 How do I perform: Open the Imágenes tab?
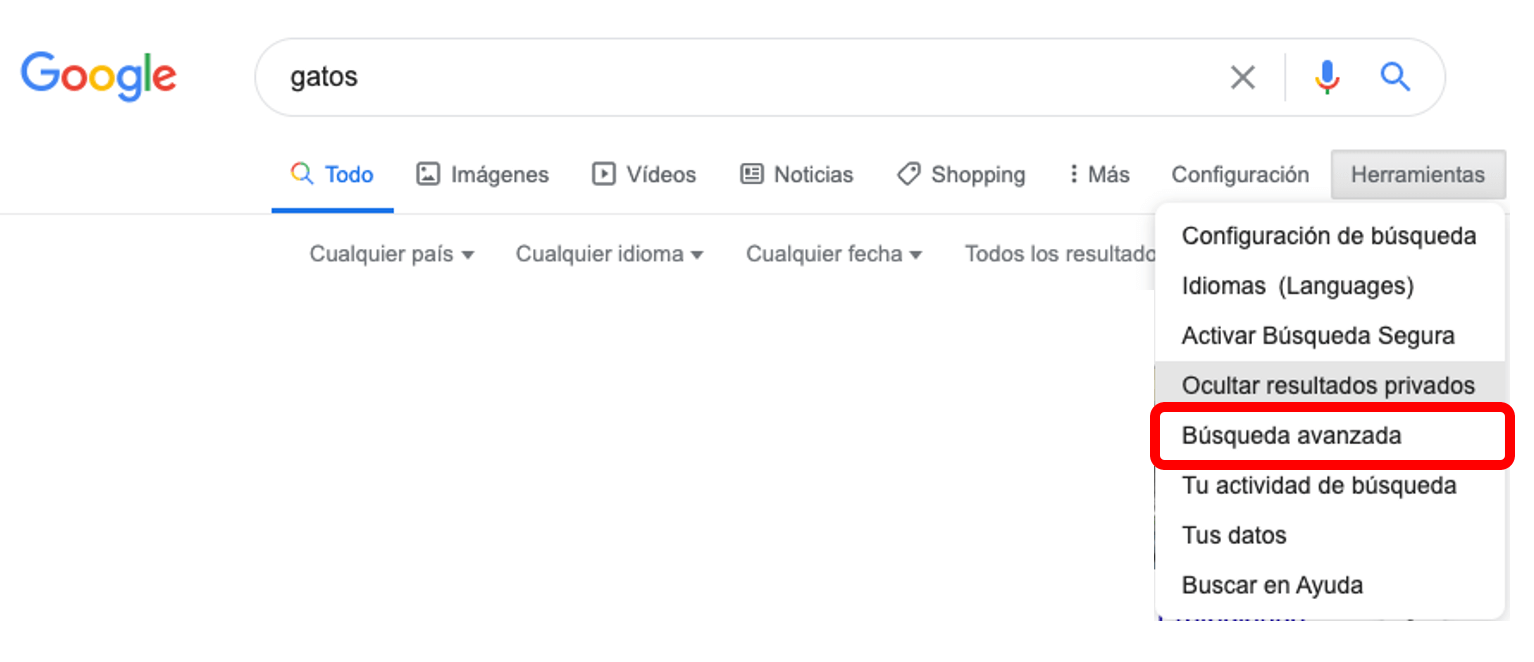click(x=482, y=175)
